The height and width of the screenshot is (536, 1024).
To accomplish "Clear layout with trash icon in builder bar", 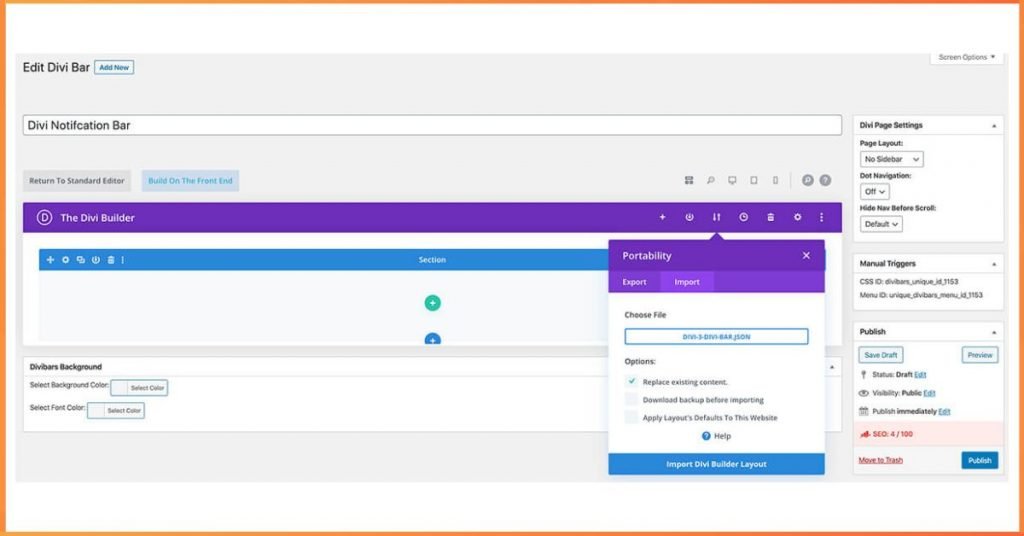I will click(771, 217).
